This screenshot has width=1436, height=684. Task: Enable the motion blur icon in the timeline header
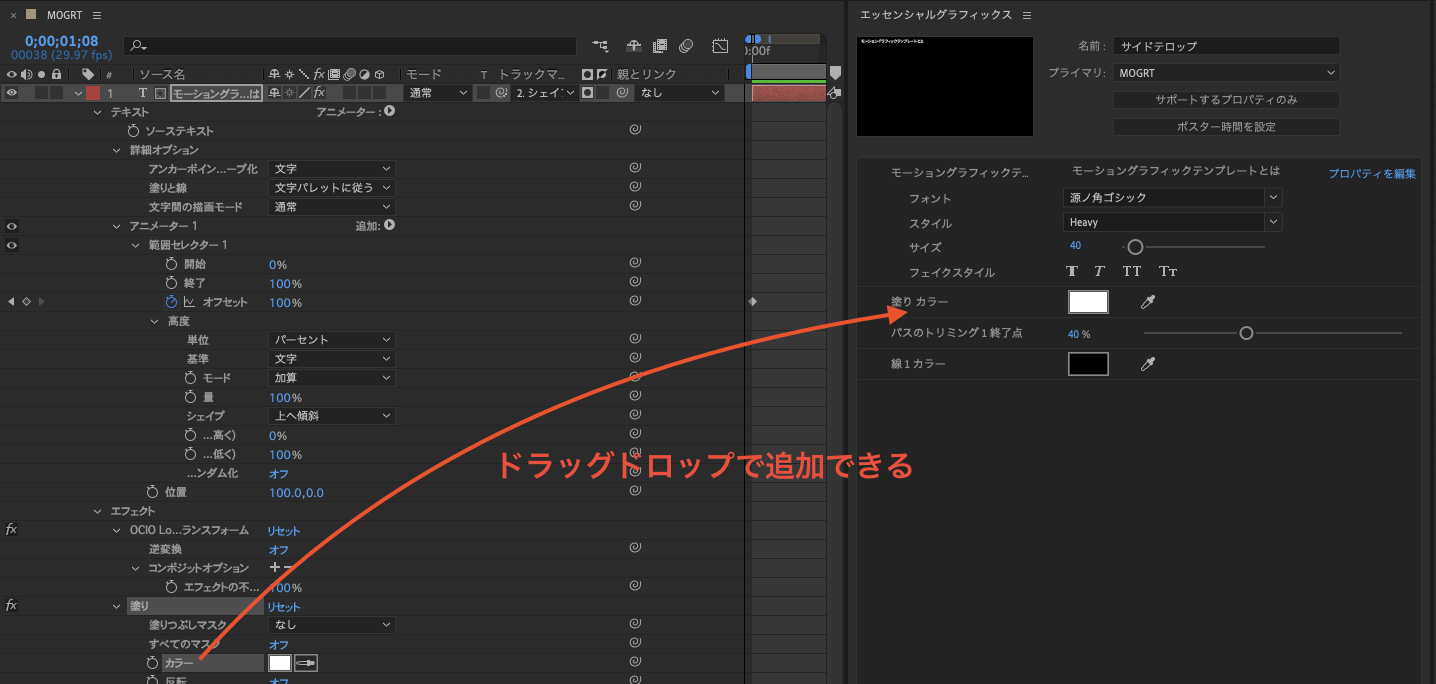[686, 46]
